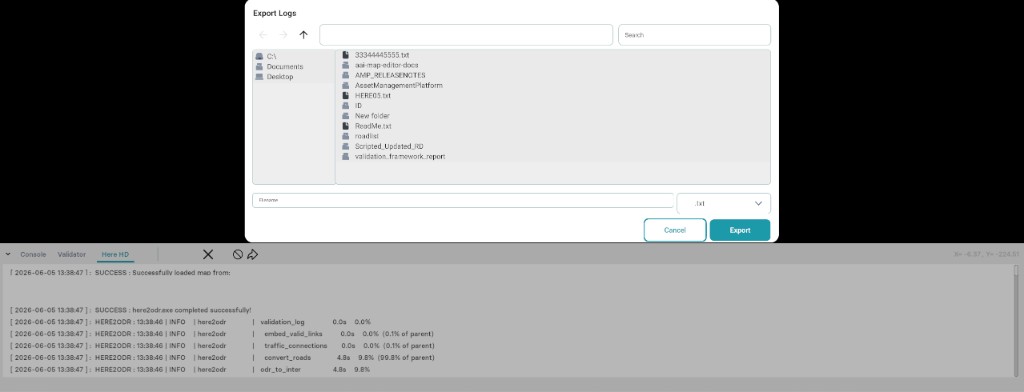Screen dimensions: 1024x392
Task: Click the convert_roads log entry
Action: click(x=223, y=357)
